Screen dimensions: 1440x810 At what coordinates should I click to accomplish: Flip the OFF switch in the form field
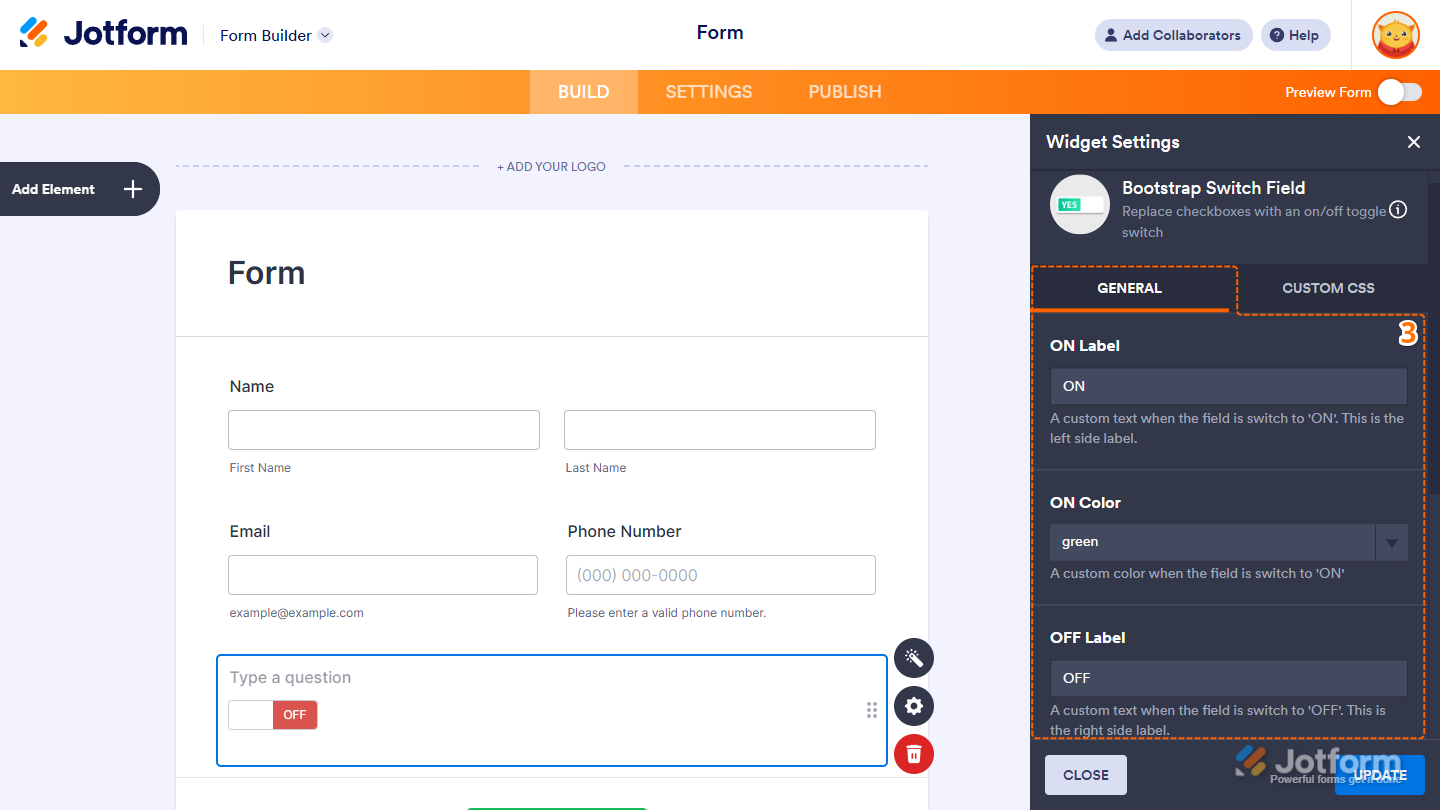(273, 714)
